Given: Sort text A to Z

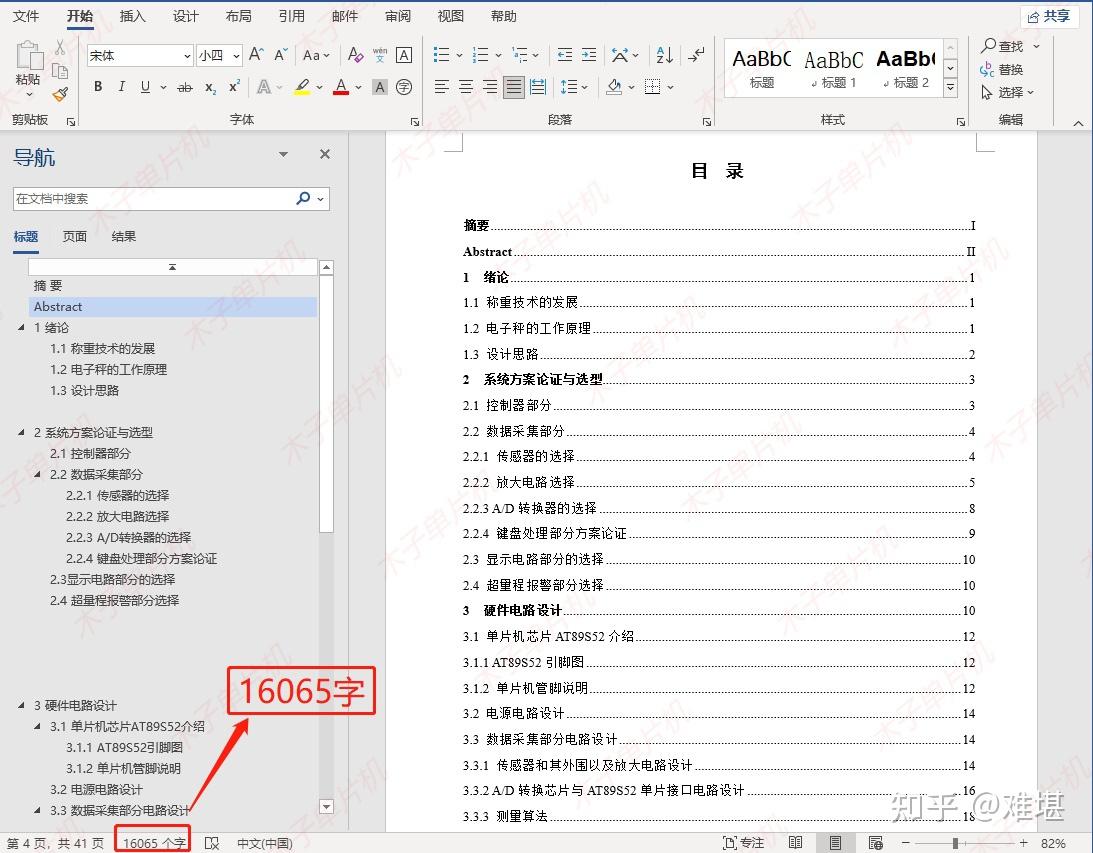Looking at the screenshot, I should click(664, 54).
